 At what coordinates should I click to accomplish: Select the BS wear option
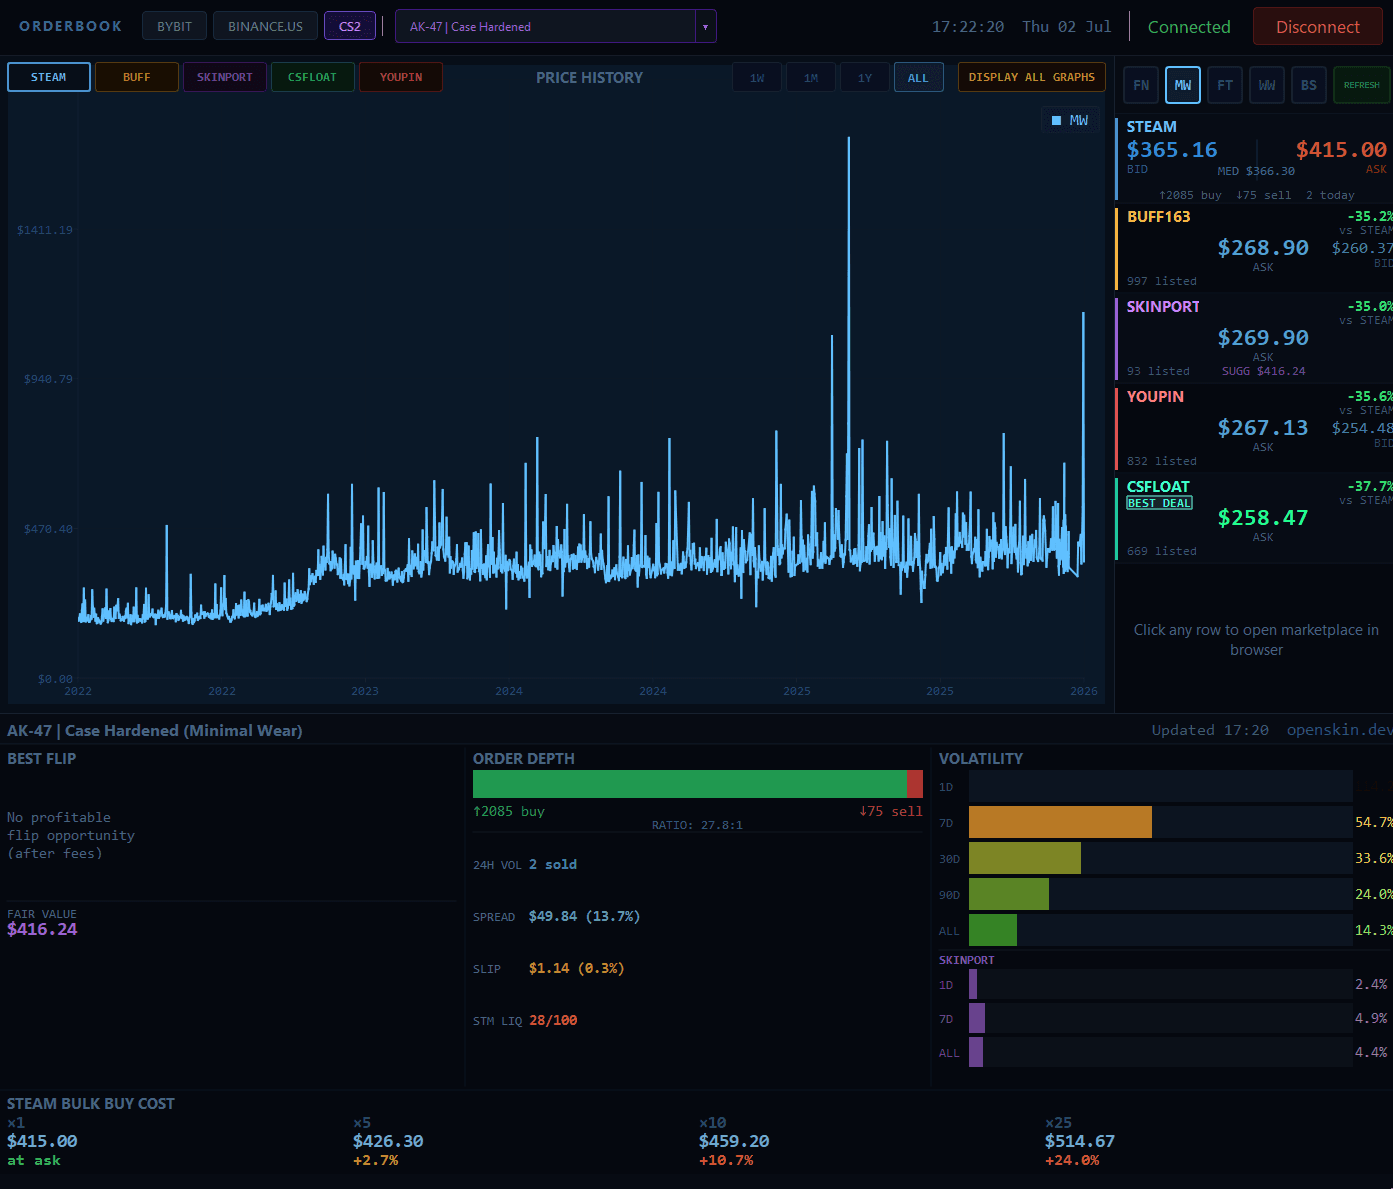pyautogui.click(x=1309, y=85)
